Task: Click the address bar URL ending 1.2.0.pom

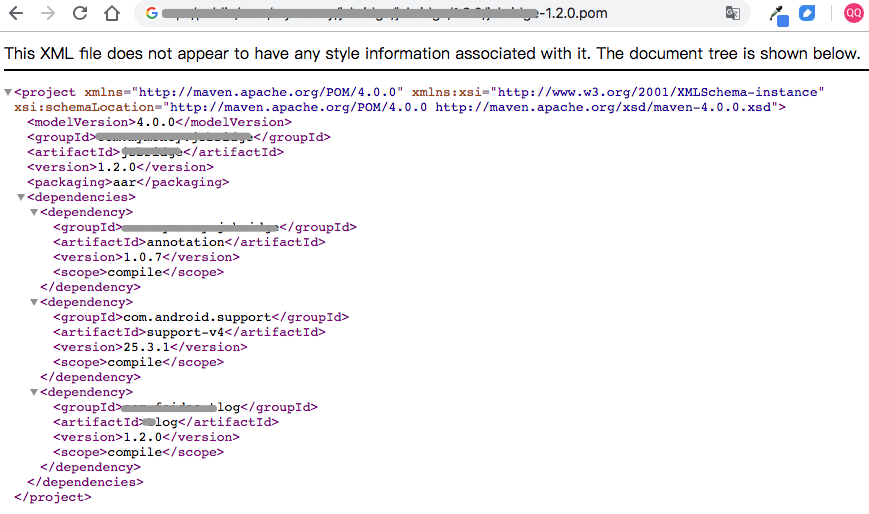Action: [385, 13]
